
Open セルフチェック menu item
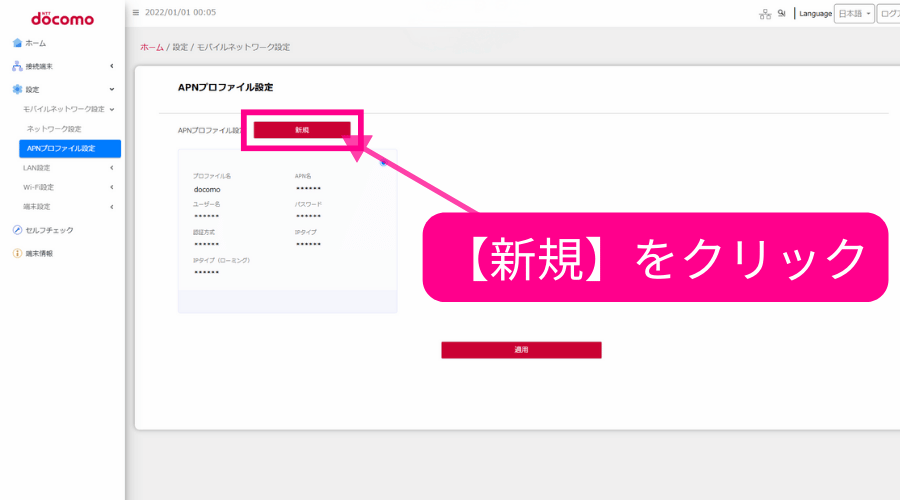[x=49, y=230]
